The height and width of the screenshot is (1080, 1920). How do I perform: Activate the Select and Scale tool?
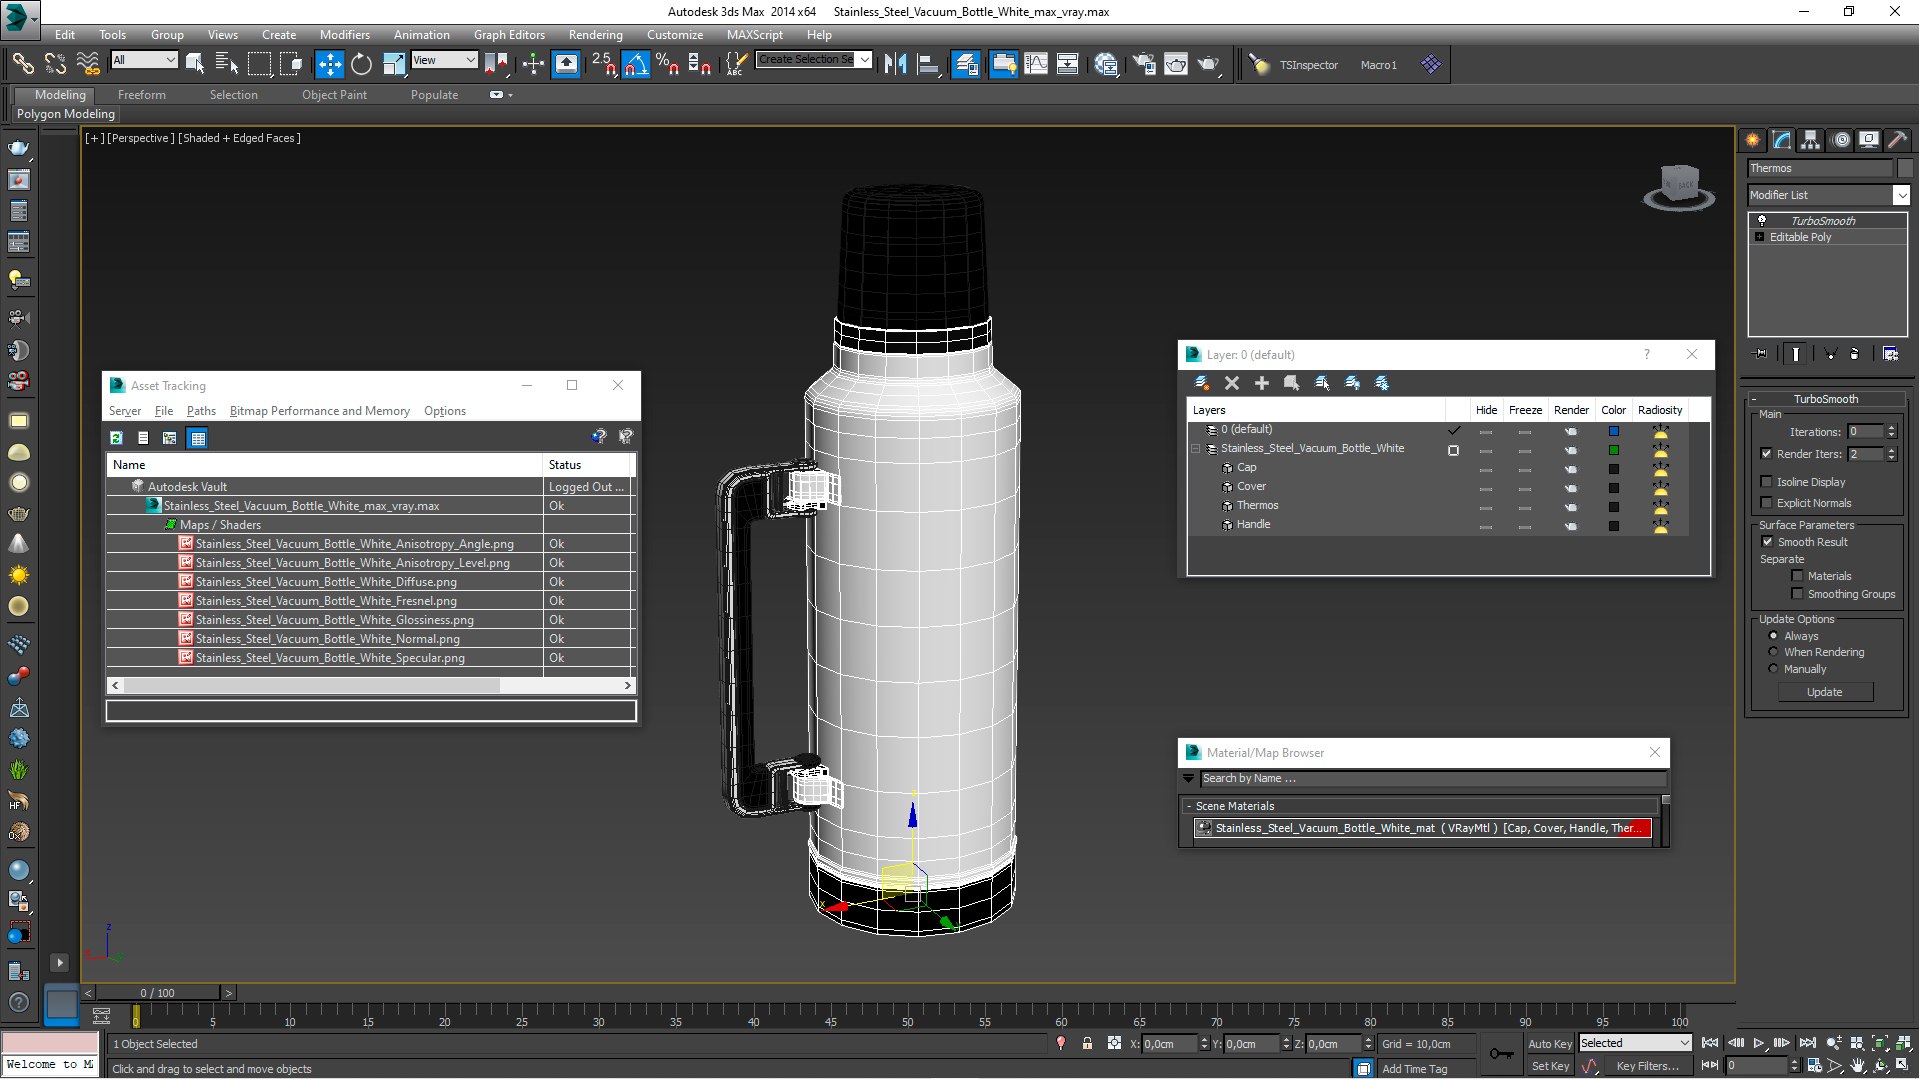394,64
